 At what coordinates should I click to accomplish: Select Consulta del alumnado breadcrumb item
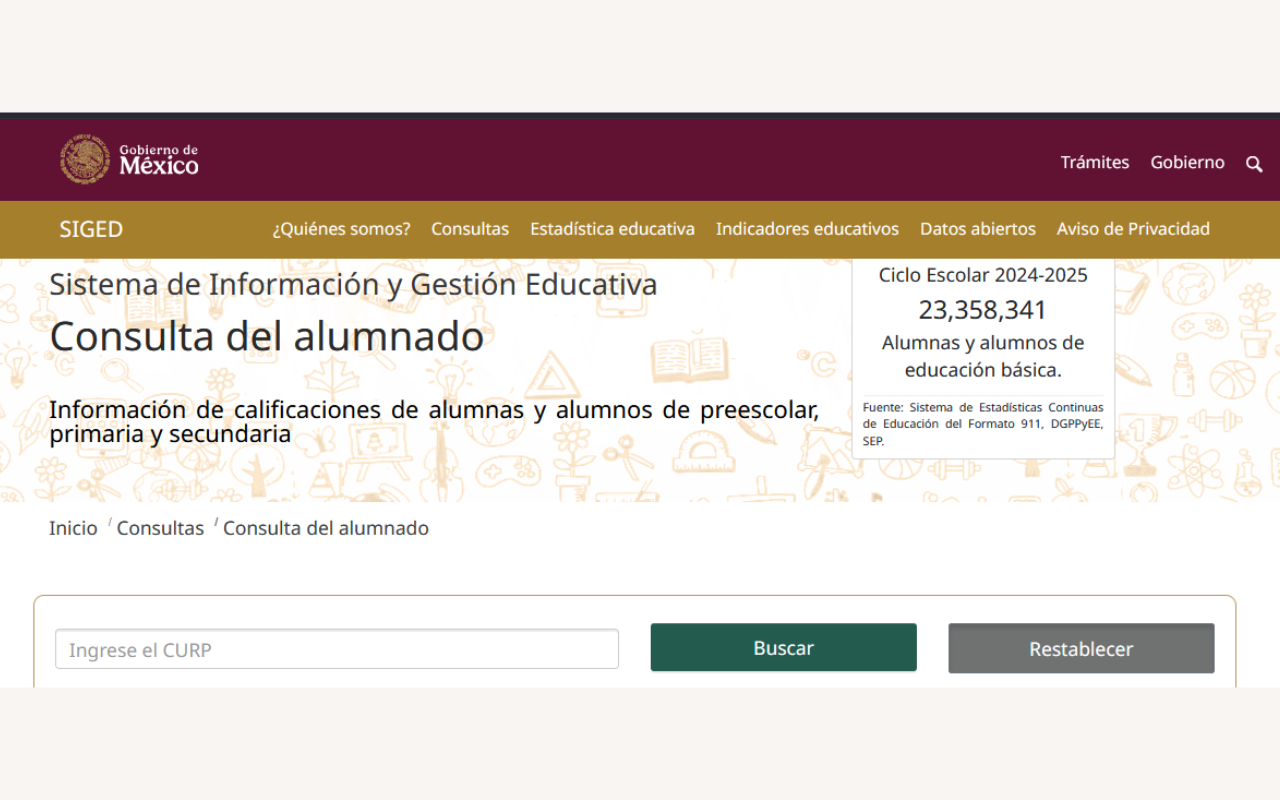tap(326, 528)
